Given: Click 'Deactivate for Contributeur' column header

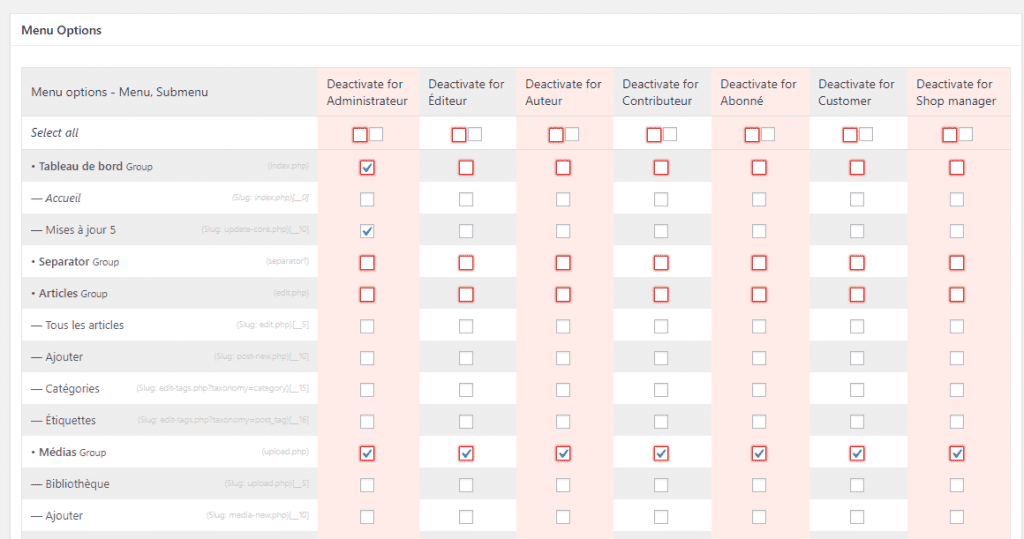Looking at the screenshot, I should [660, 92].
